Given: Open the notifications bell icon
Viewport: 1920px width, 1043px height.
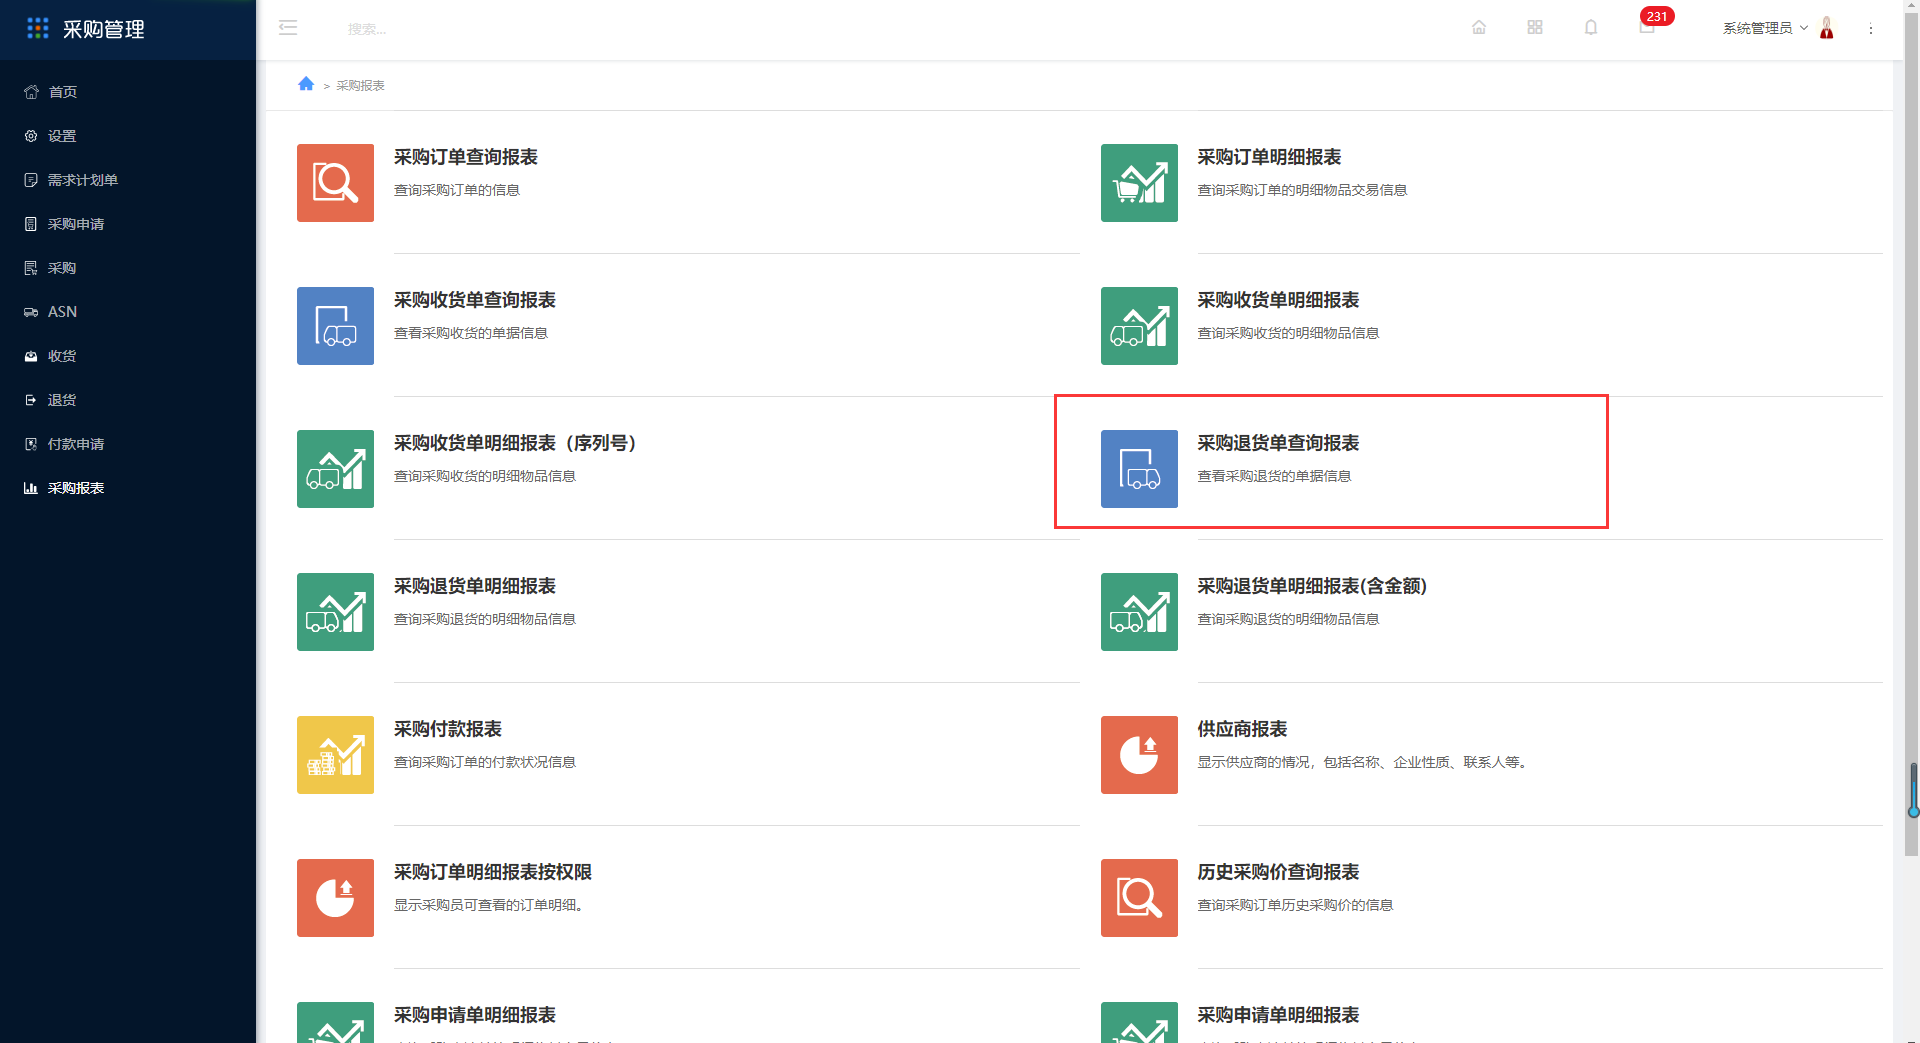Looking at the screenshot, I should [1591, 28].
